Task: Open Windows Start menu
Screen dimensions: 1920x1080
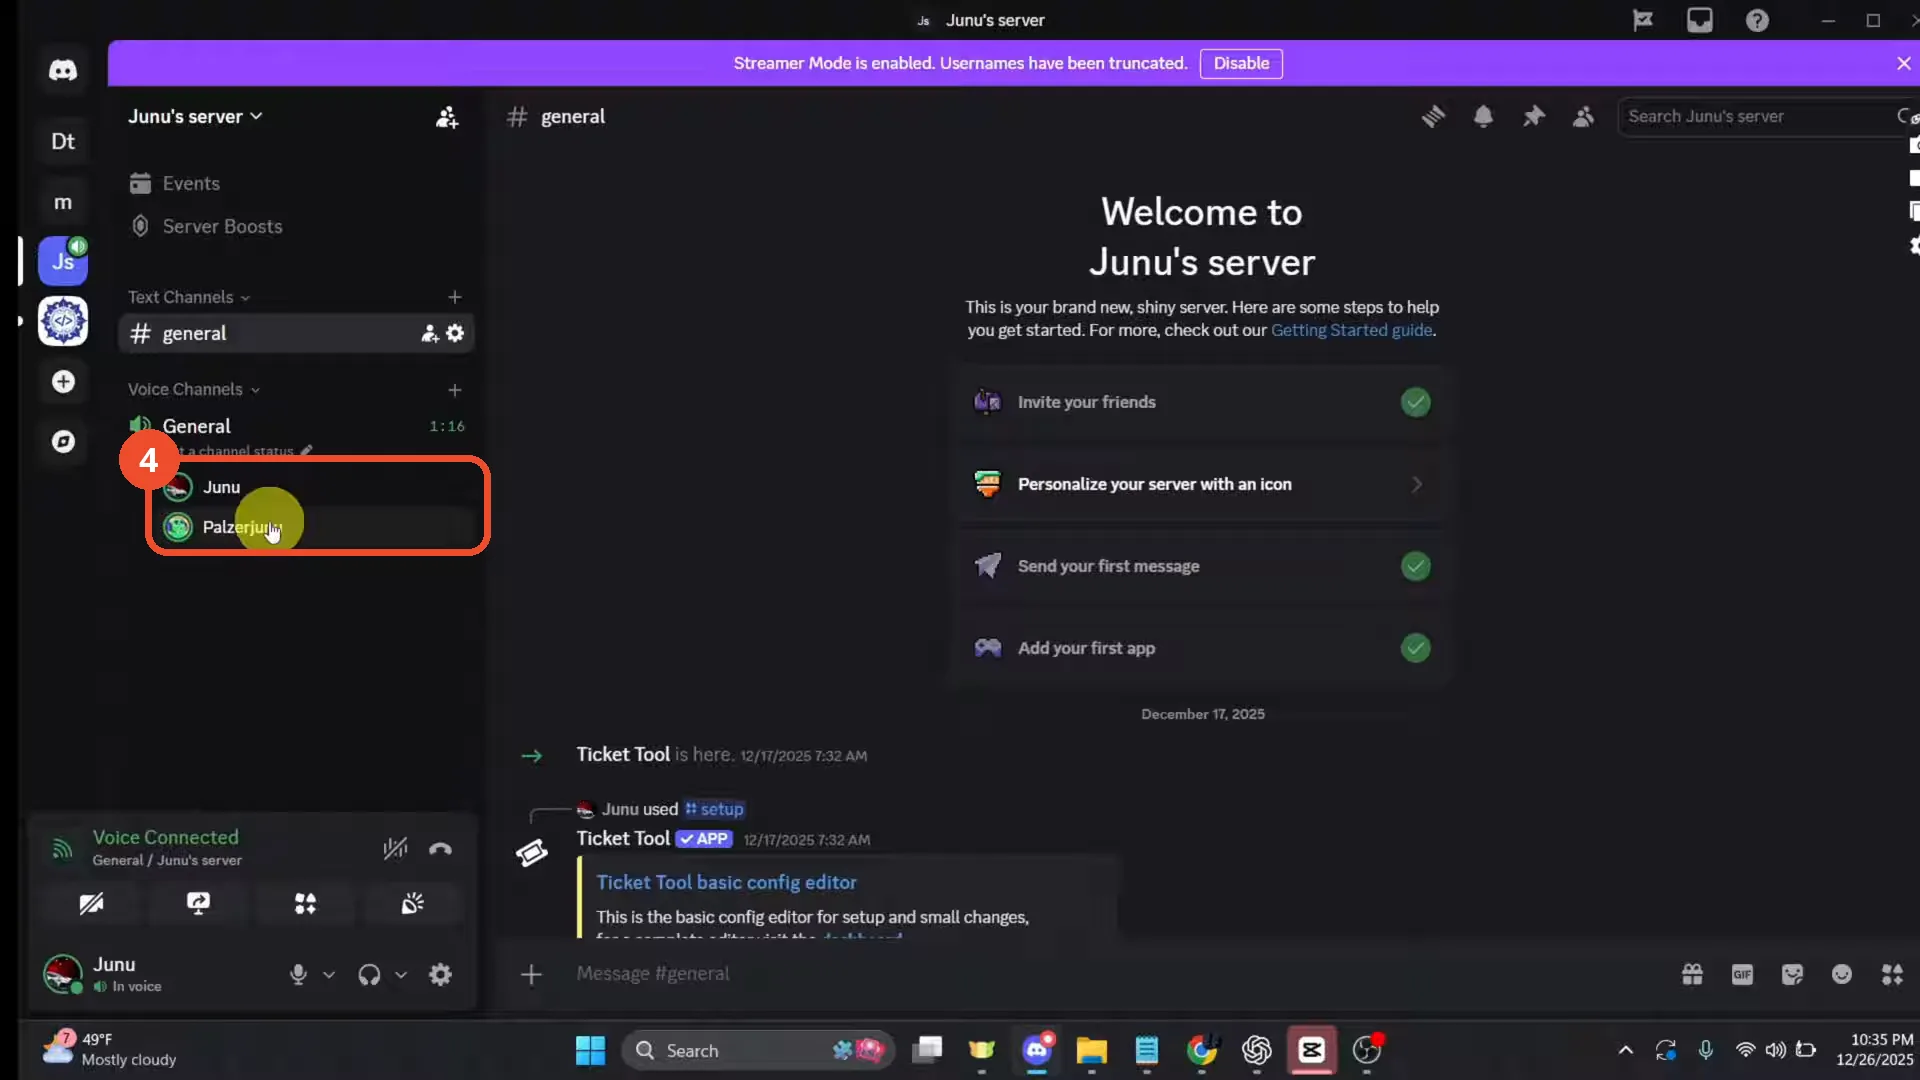Action: [590, 1050]
